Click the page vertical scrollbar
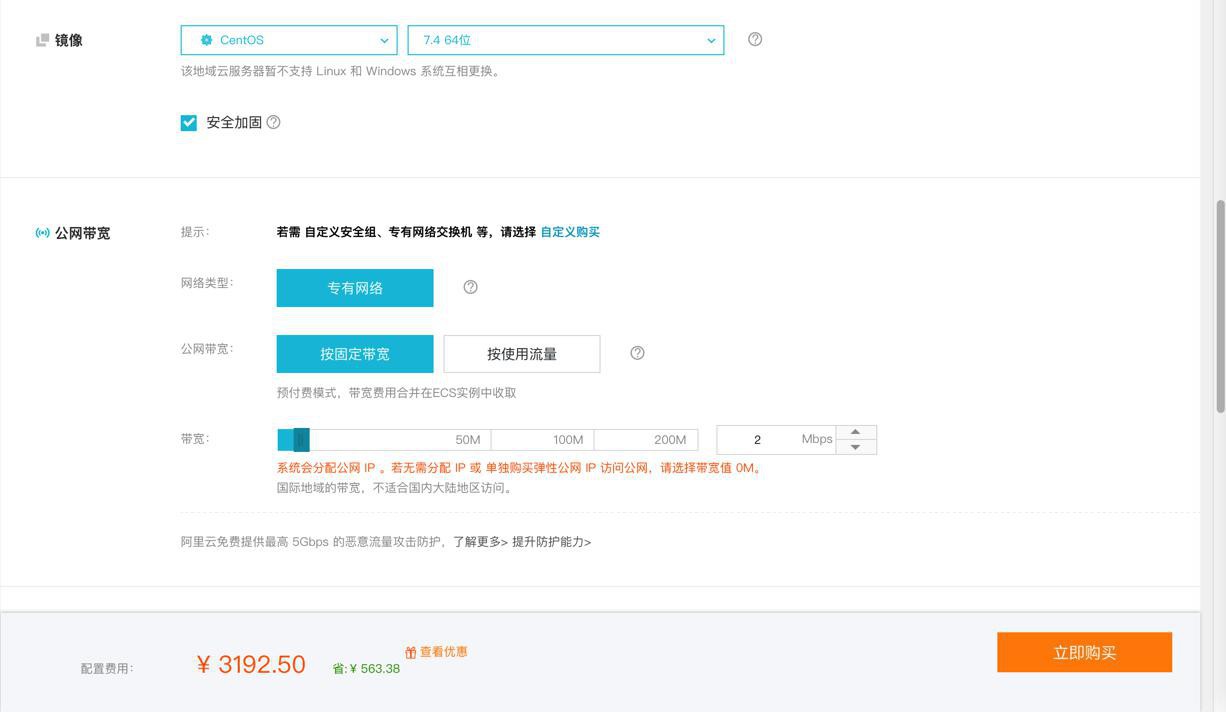The height and width of the screenshot is (712, 1226). pyautogui.click(x=1220, y=305)
